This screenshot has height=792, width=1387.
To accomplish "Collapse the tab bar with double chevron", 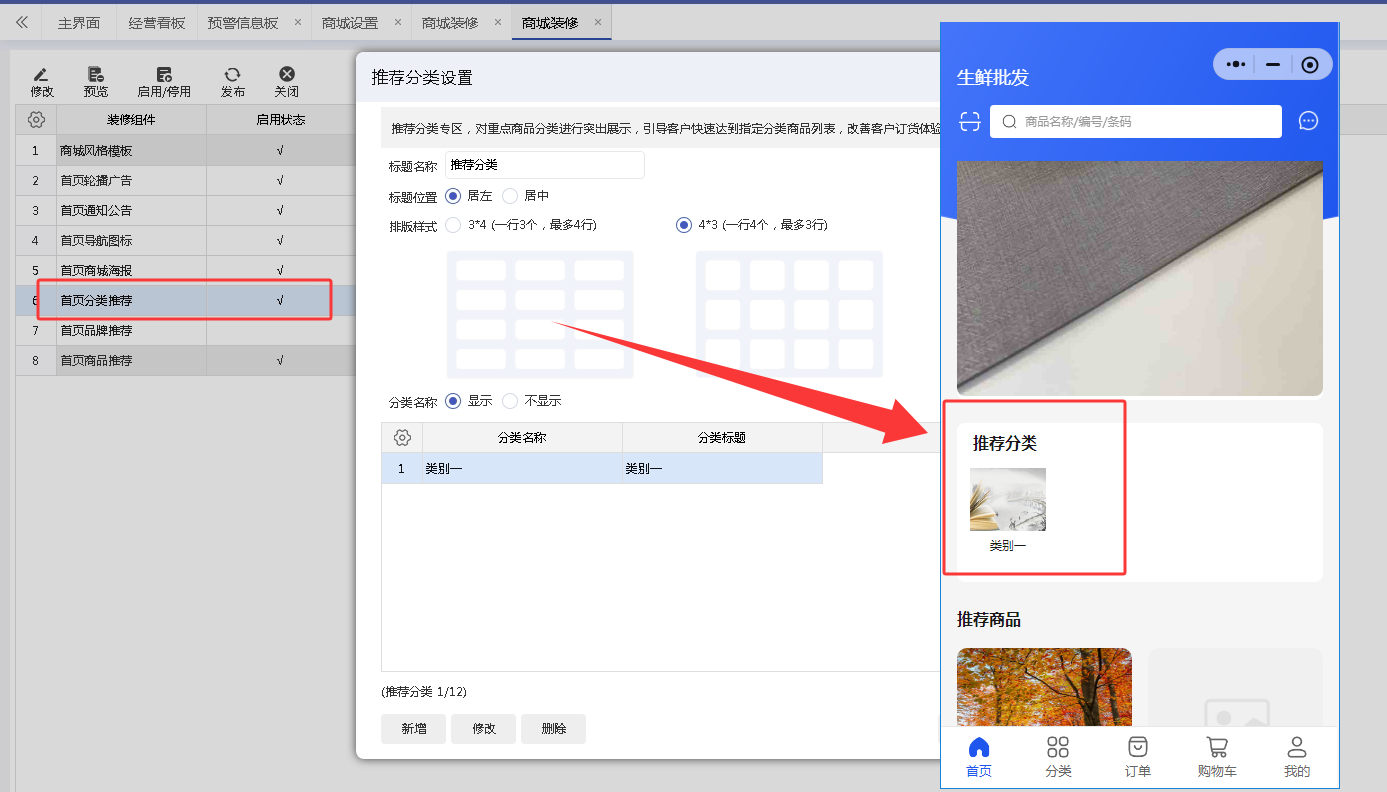I will [x=22, y=22].
